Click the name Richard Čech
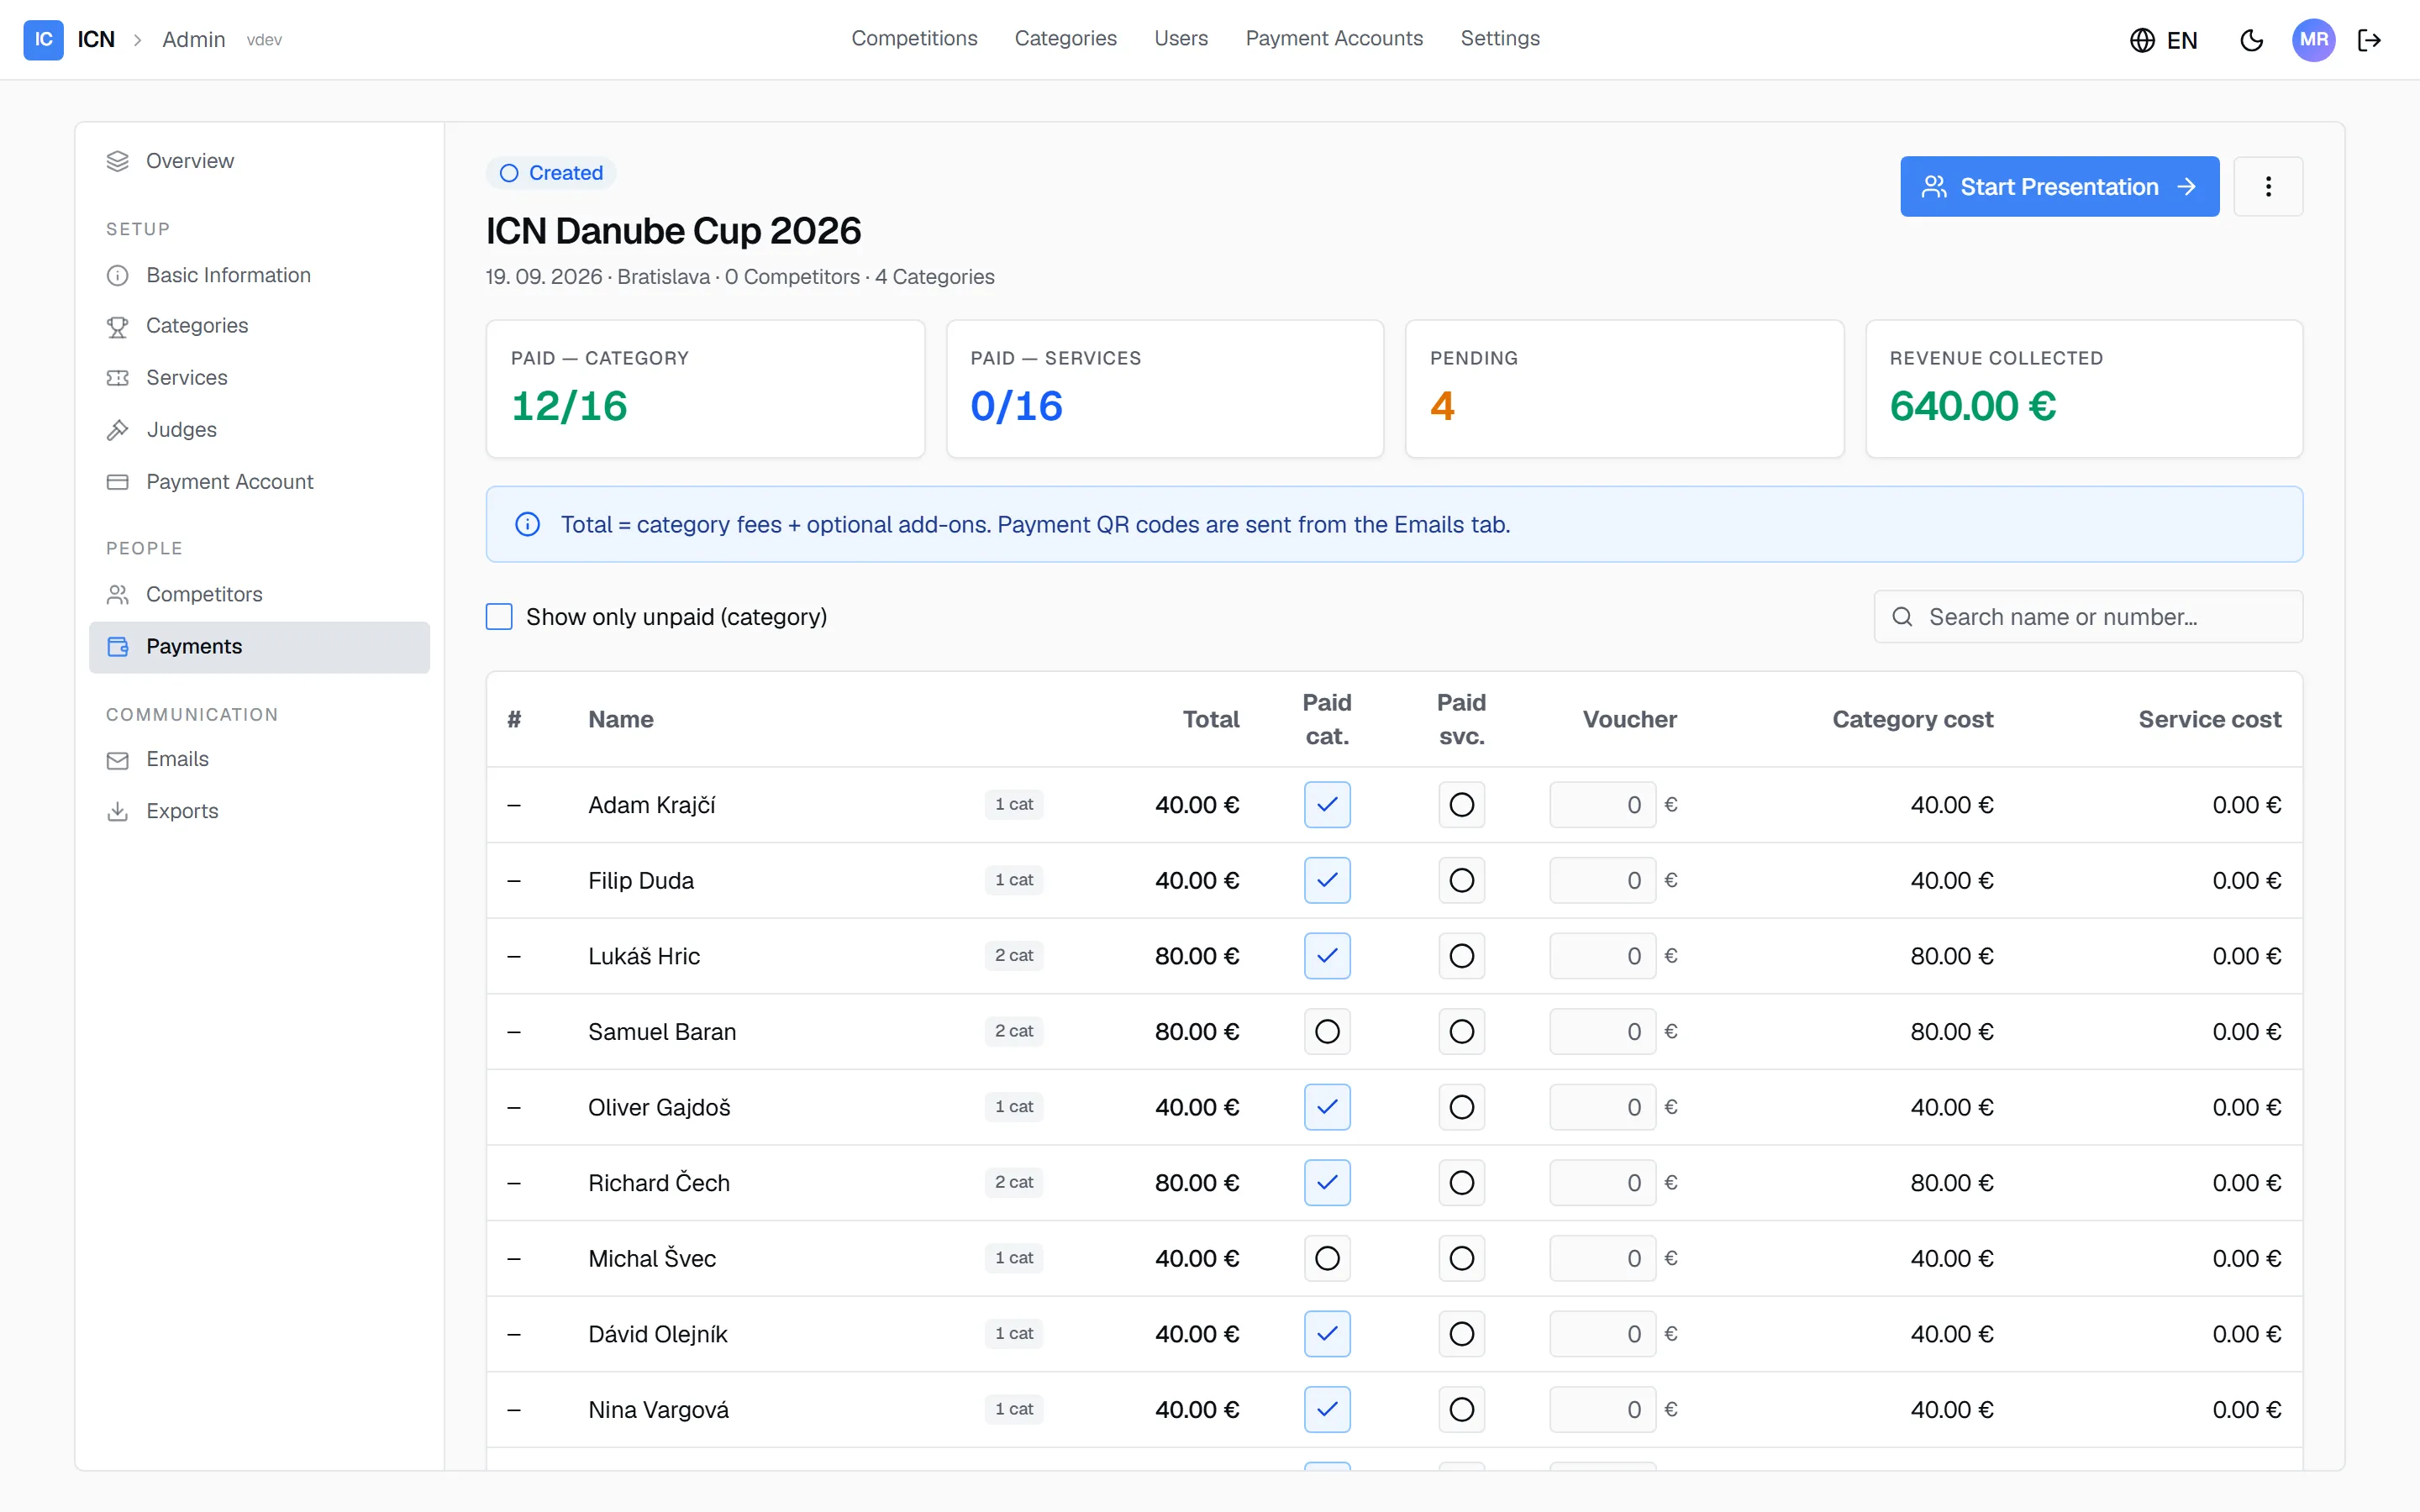The height and width of the screenshot is (1512, 2420). click(x=659, y=1183)
